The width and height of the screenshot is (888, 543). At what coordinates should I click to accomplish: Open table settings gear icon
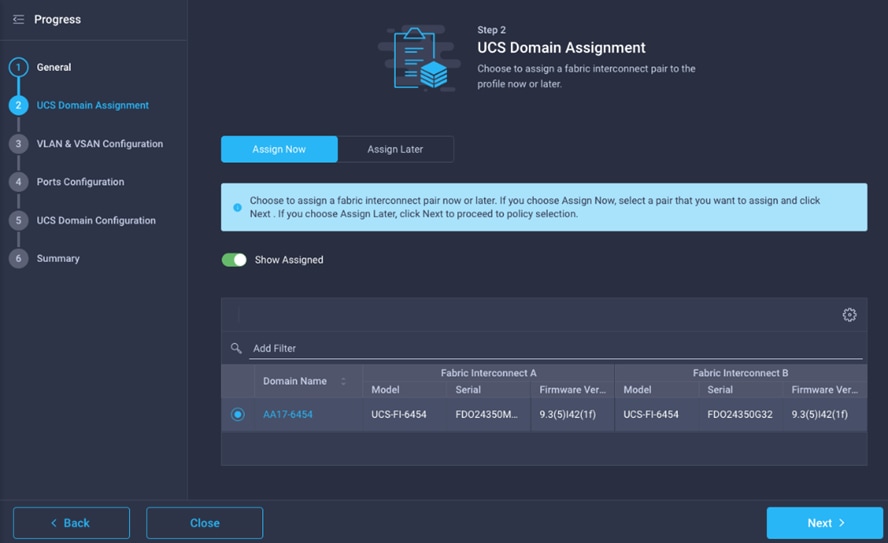pos(849,315)
